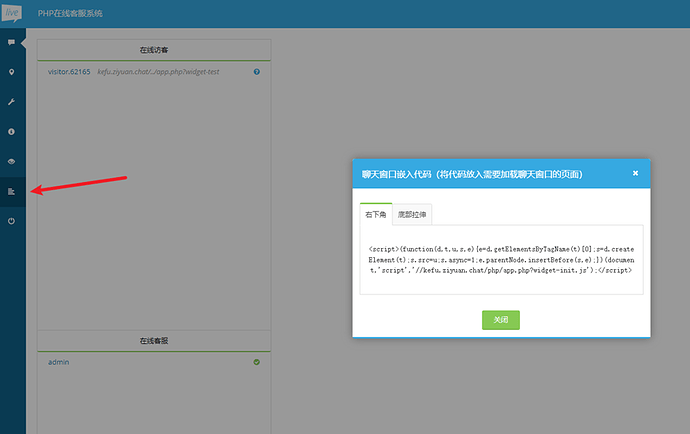Click the admin operator name
Image resolution: width=690 pixels, height=434 pixels.
[x=59, y=362]
